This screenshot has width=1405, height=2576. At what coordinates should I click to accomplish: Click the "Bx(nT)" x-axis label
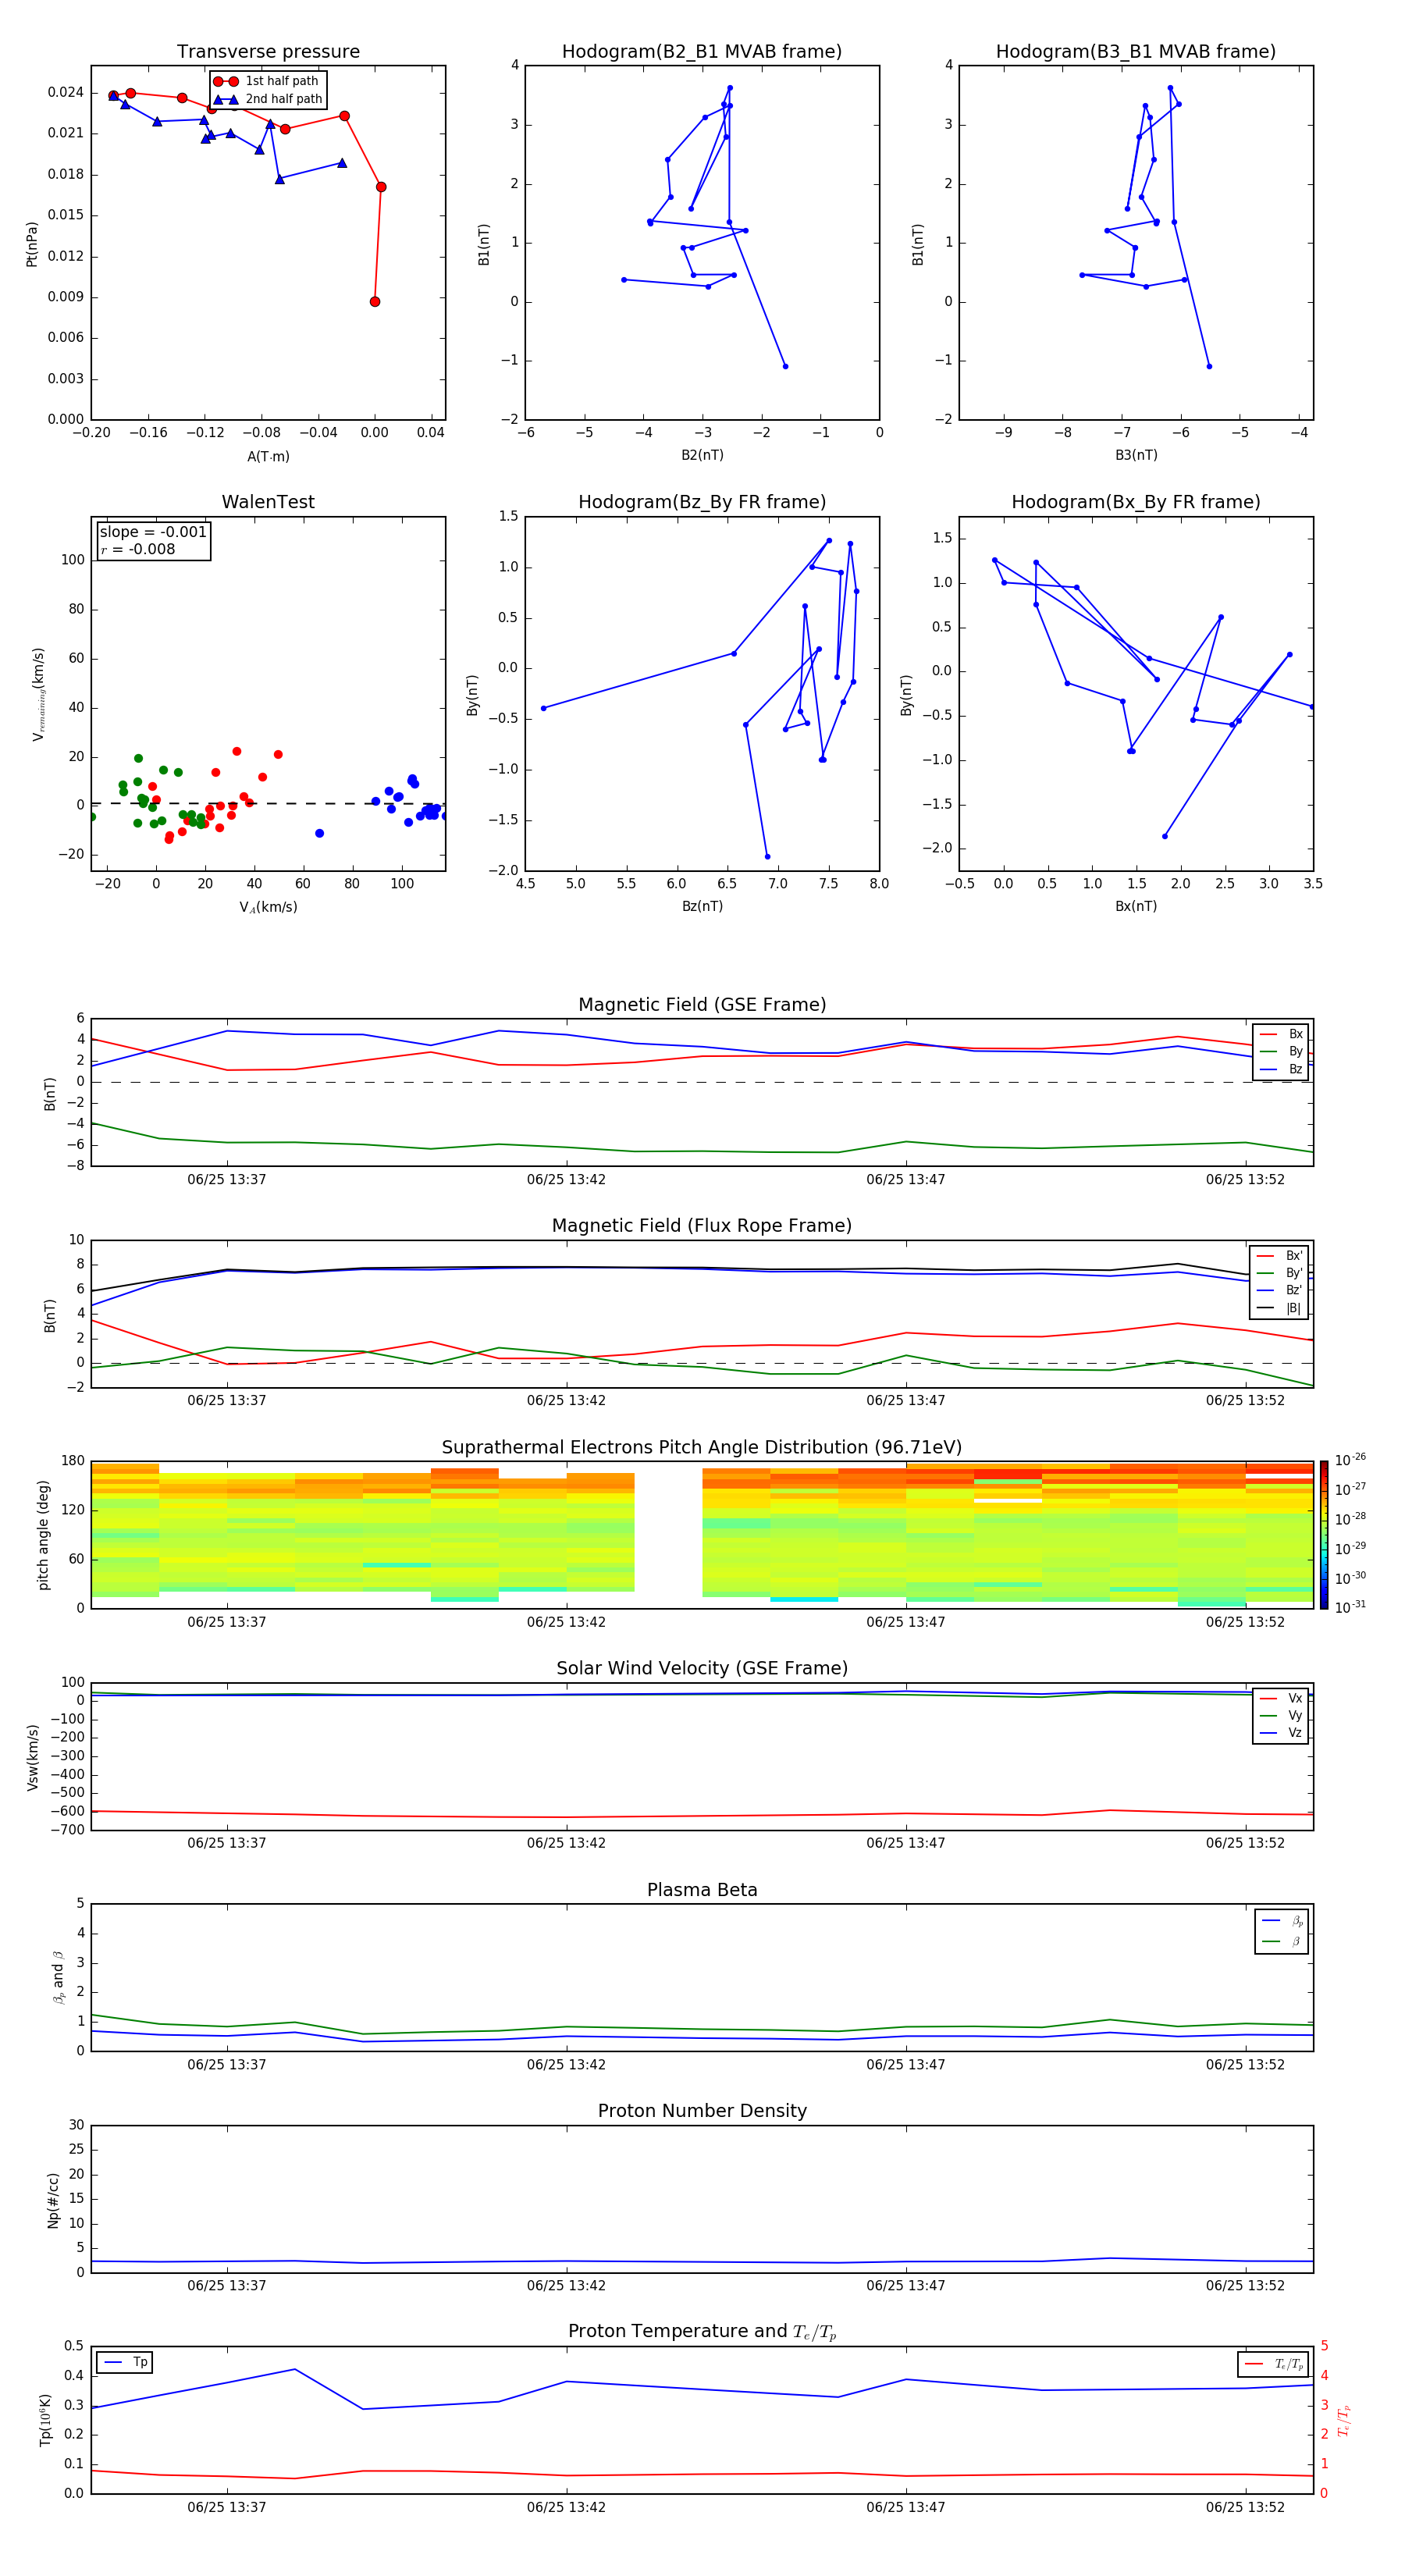(x=1136, y=906)
